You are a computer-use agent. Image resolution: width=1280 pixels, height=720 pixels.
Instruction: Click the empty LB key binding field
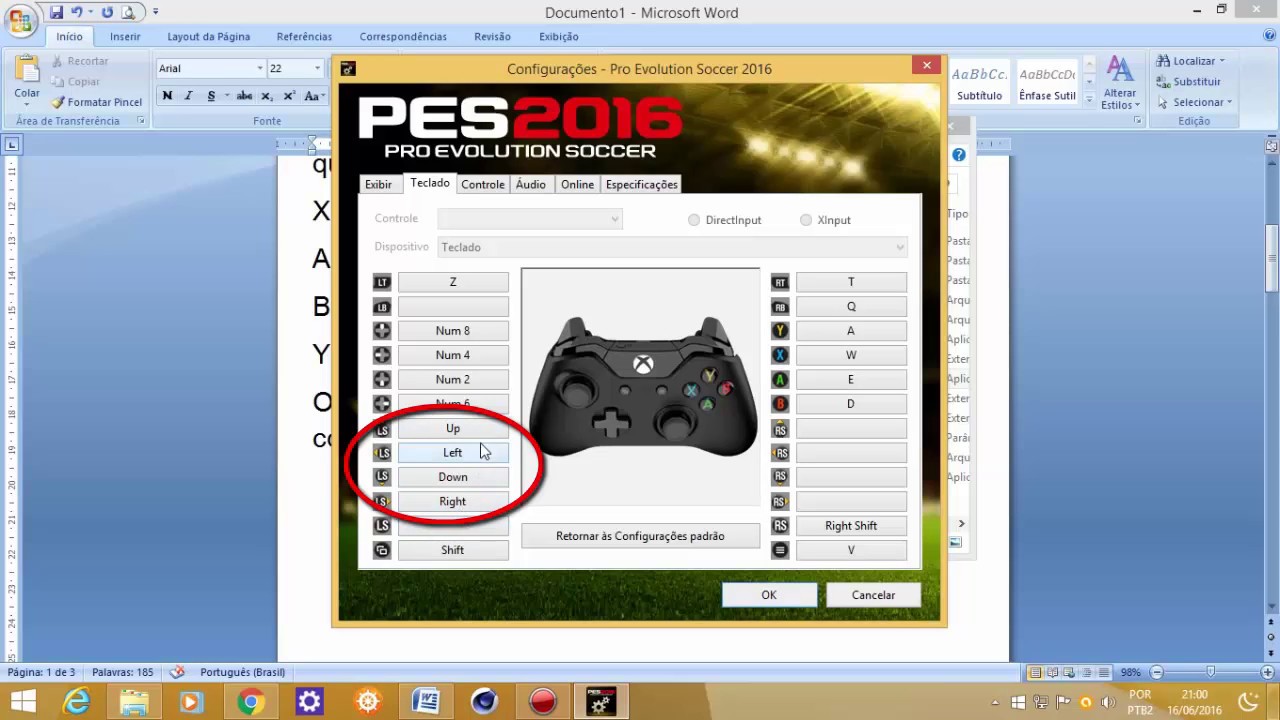(453, 307)
